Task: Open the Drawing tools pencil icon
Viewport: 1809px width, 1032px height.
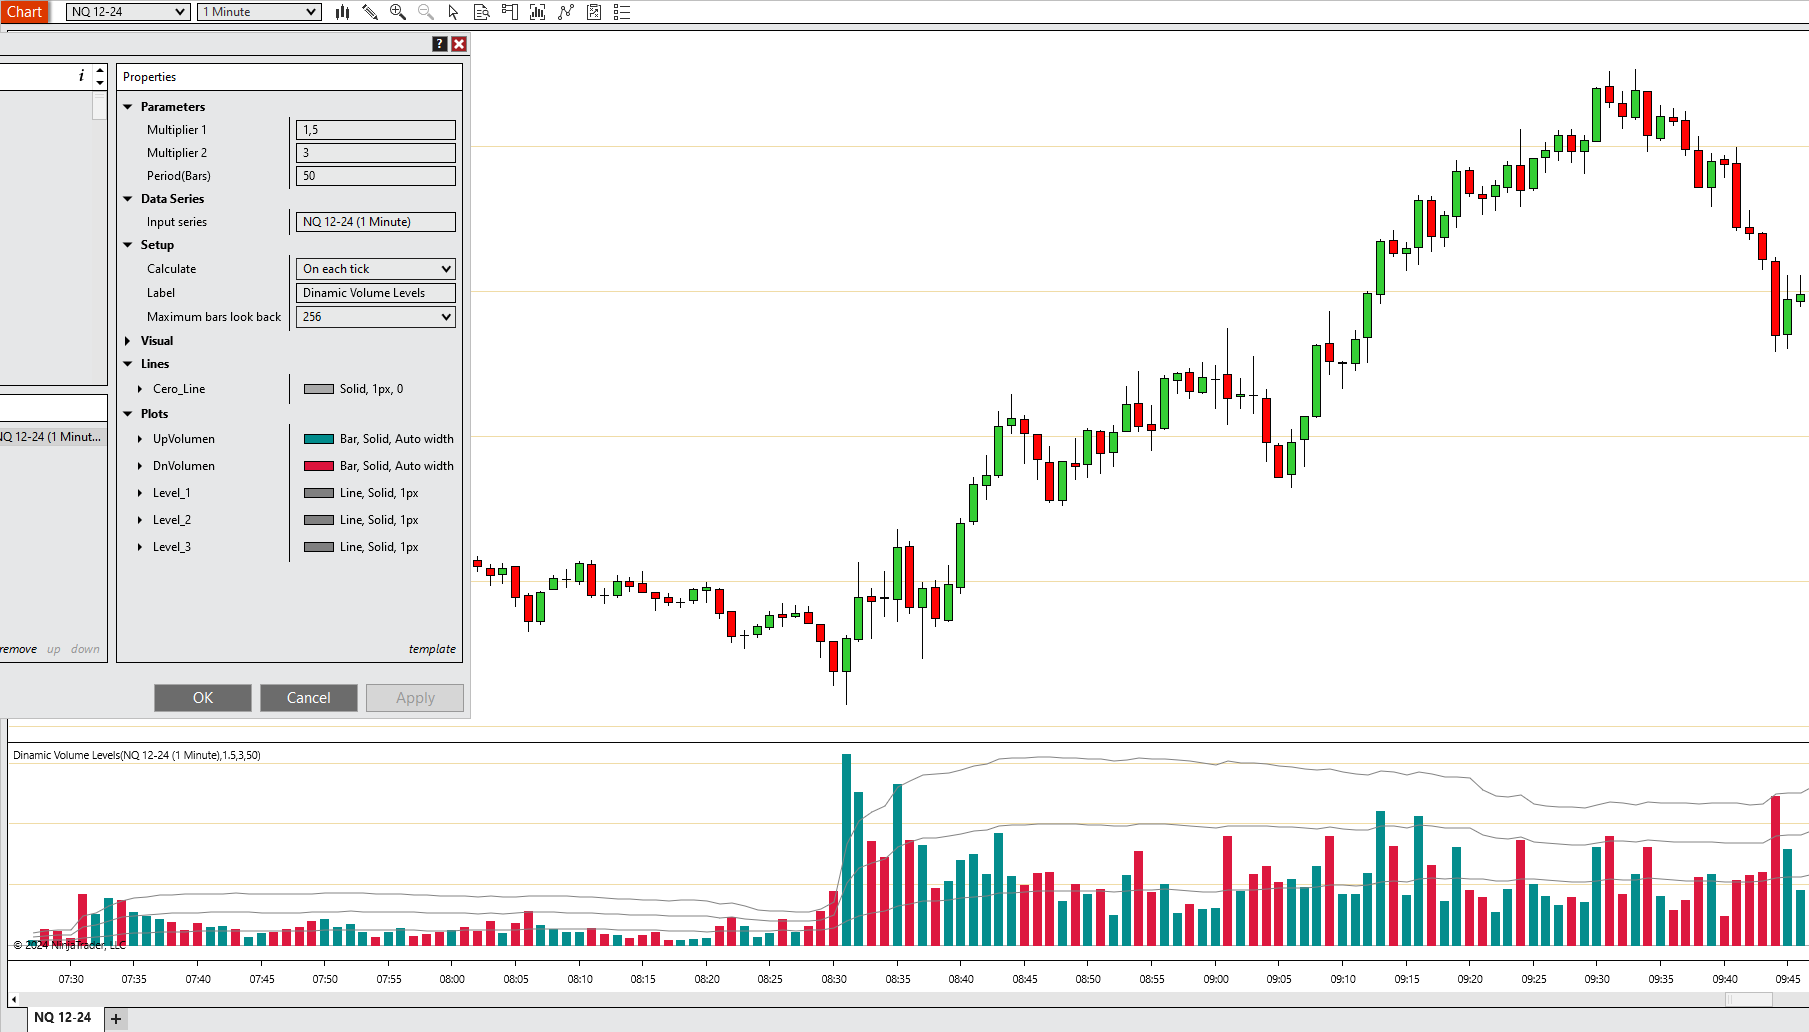Action: coord(370,12)
